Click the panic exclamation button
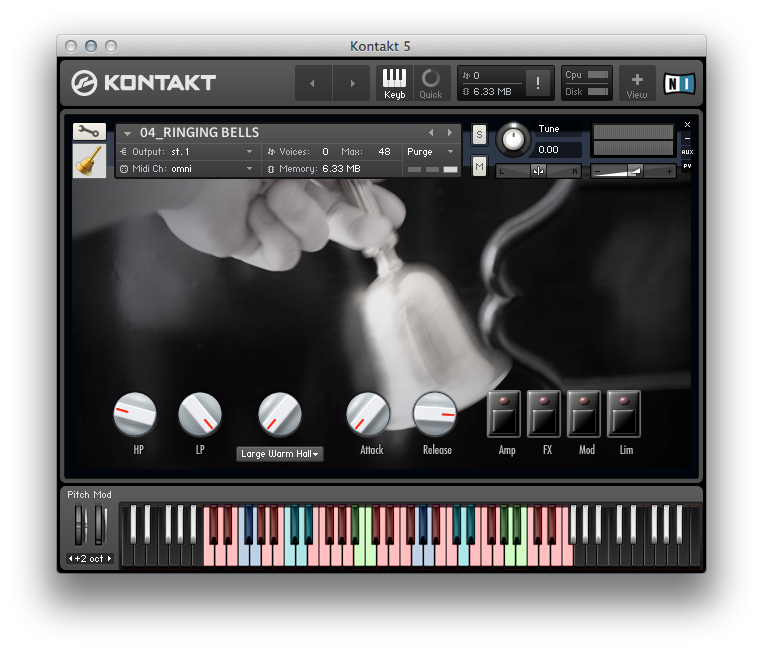Screen dimensions: 763x652 [538, 83]
